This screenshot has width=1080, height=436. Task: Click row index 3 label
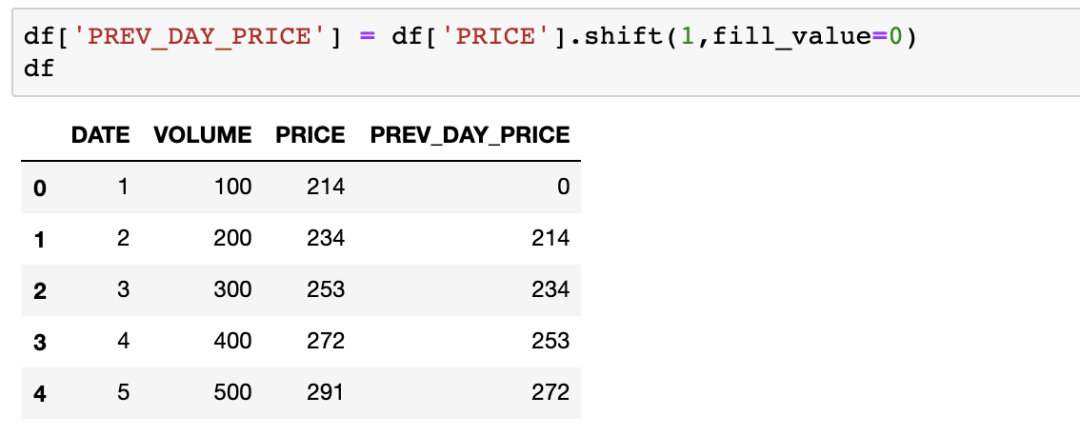(40, 342)
